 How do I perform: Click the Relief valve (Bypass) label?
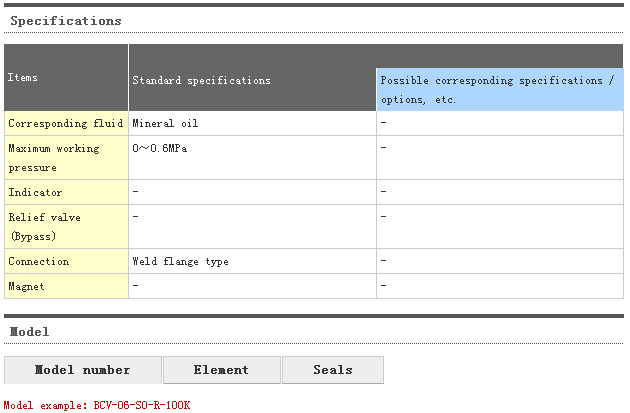pos(45,226)
